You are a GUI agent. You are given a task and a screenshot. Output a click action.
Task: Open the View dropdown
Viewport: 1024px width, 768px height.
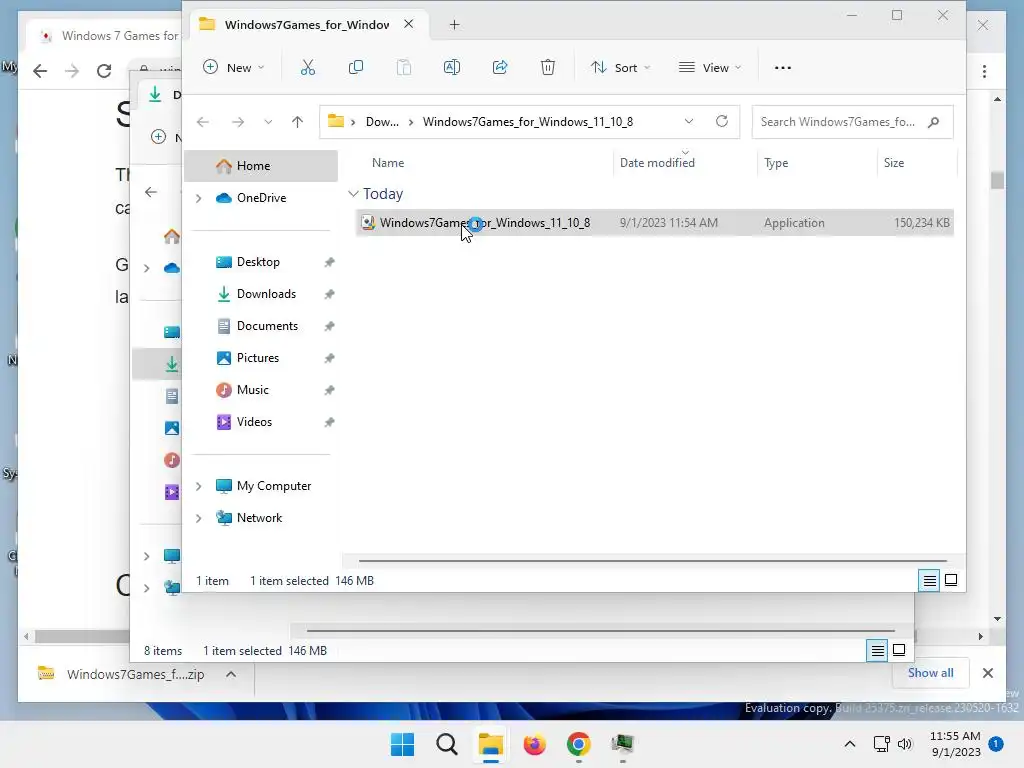[711, 67]
